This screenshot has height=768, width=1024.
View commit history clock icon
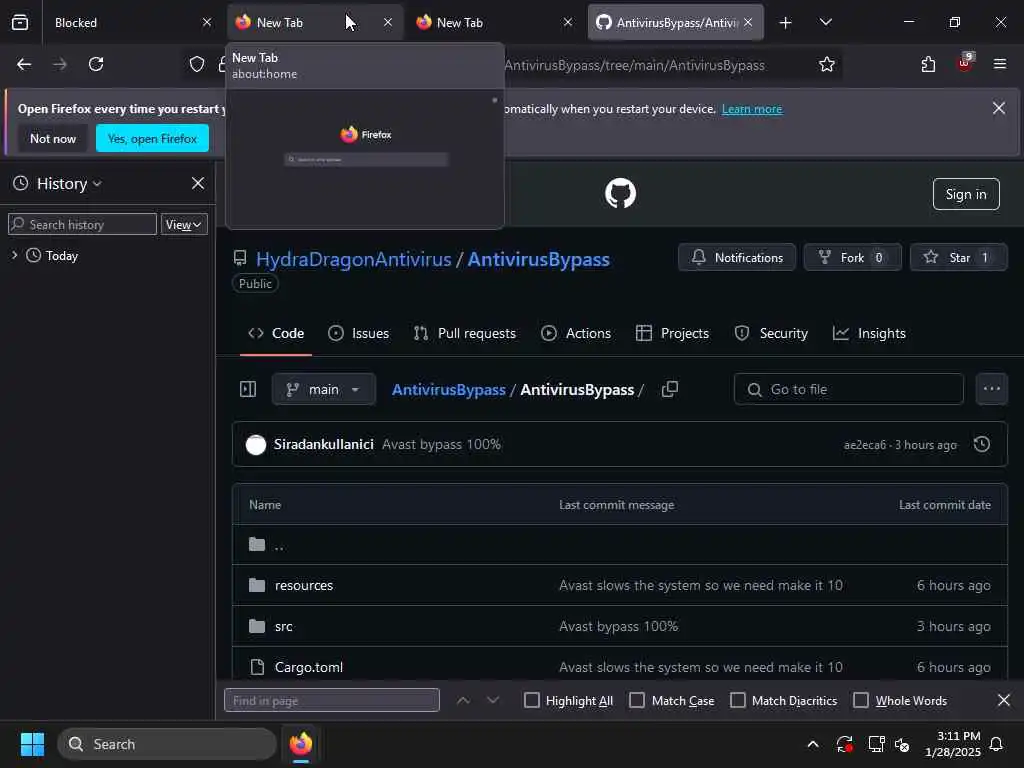[x=982, y=444]
